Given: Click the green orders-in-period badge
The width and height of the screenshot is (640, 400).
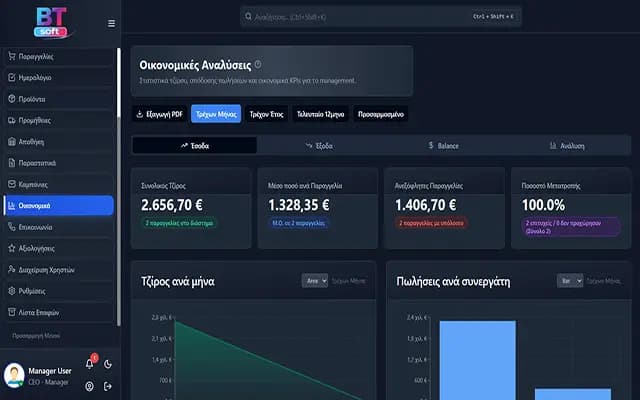Looking at the screenshot, I should tap(179, 223).
